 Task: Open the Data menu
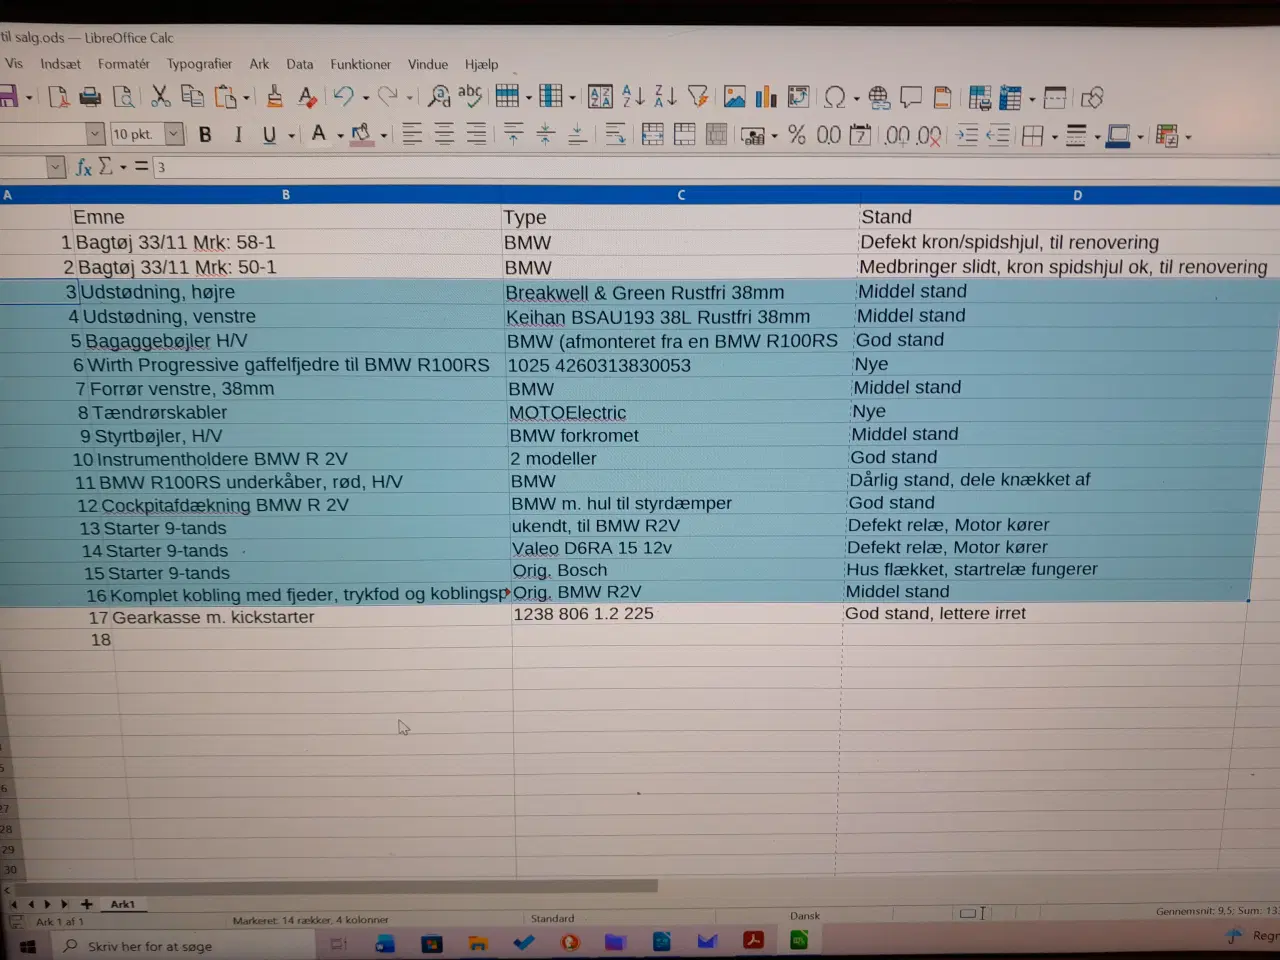(299, 64)
